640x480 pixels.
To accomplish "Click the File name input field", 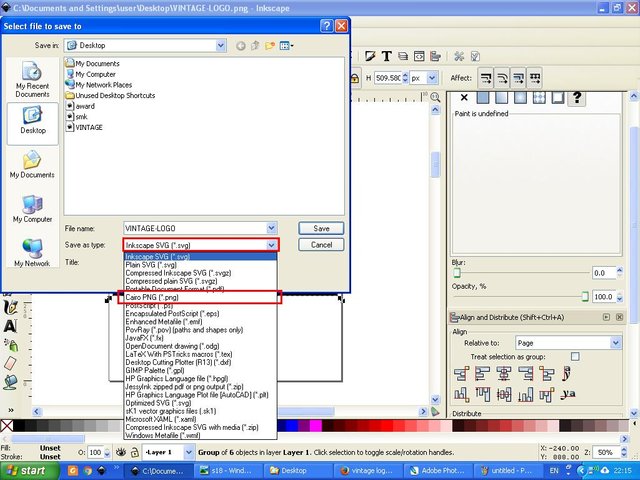I will (195, 228).
